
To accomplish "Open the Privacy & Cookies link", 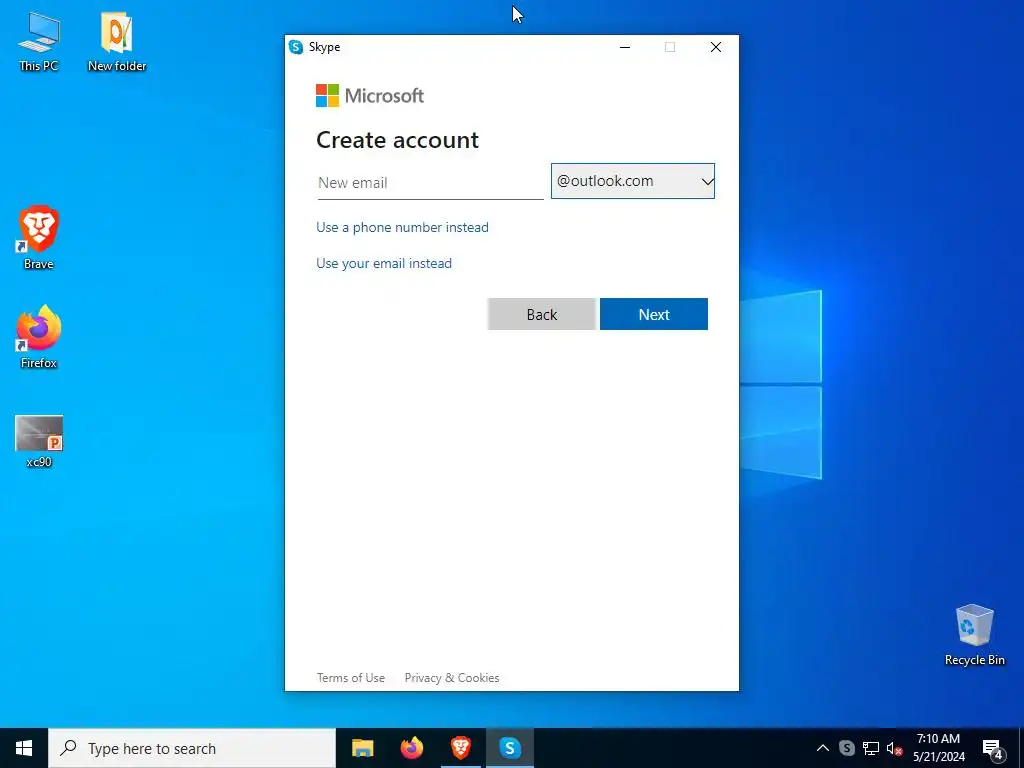I will (x=452, y=678).
